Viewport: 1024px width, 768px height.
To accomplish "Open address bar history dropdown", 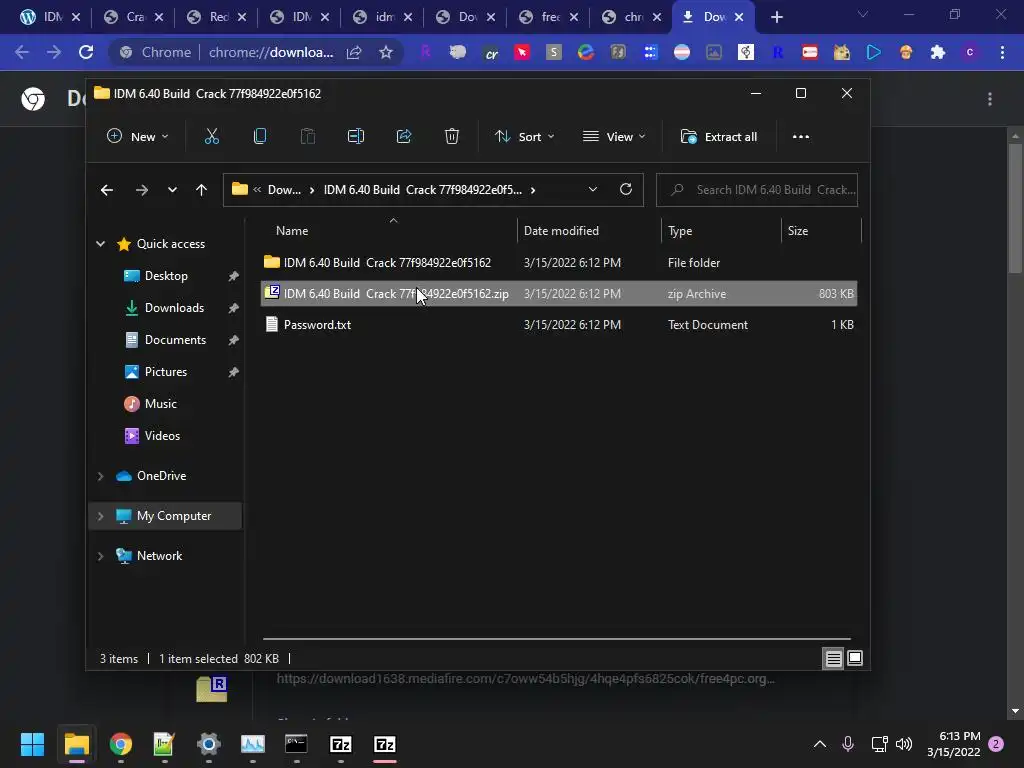I will pos(593,189).
